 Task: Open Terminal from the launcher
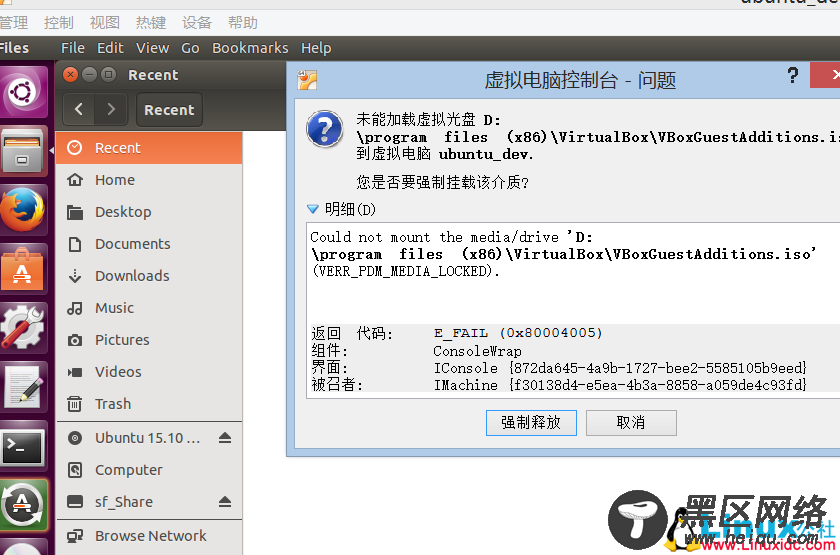click(22, 446)
